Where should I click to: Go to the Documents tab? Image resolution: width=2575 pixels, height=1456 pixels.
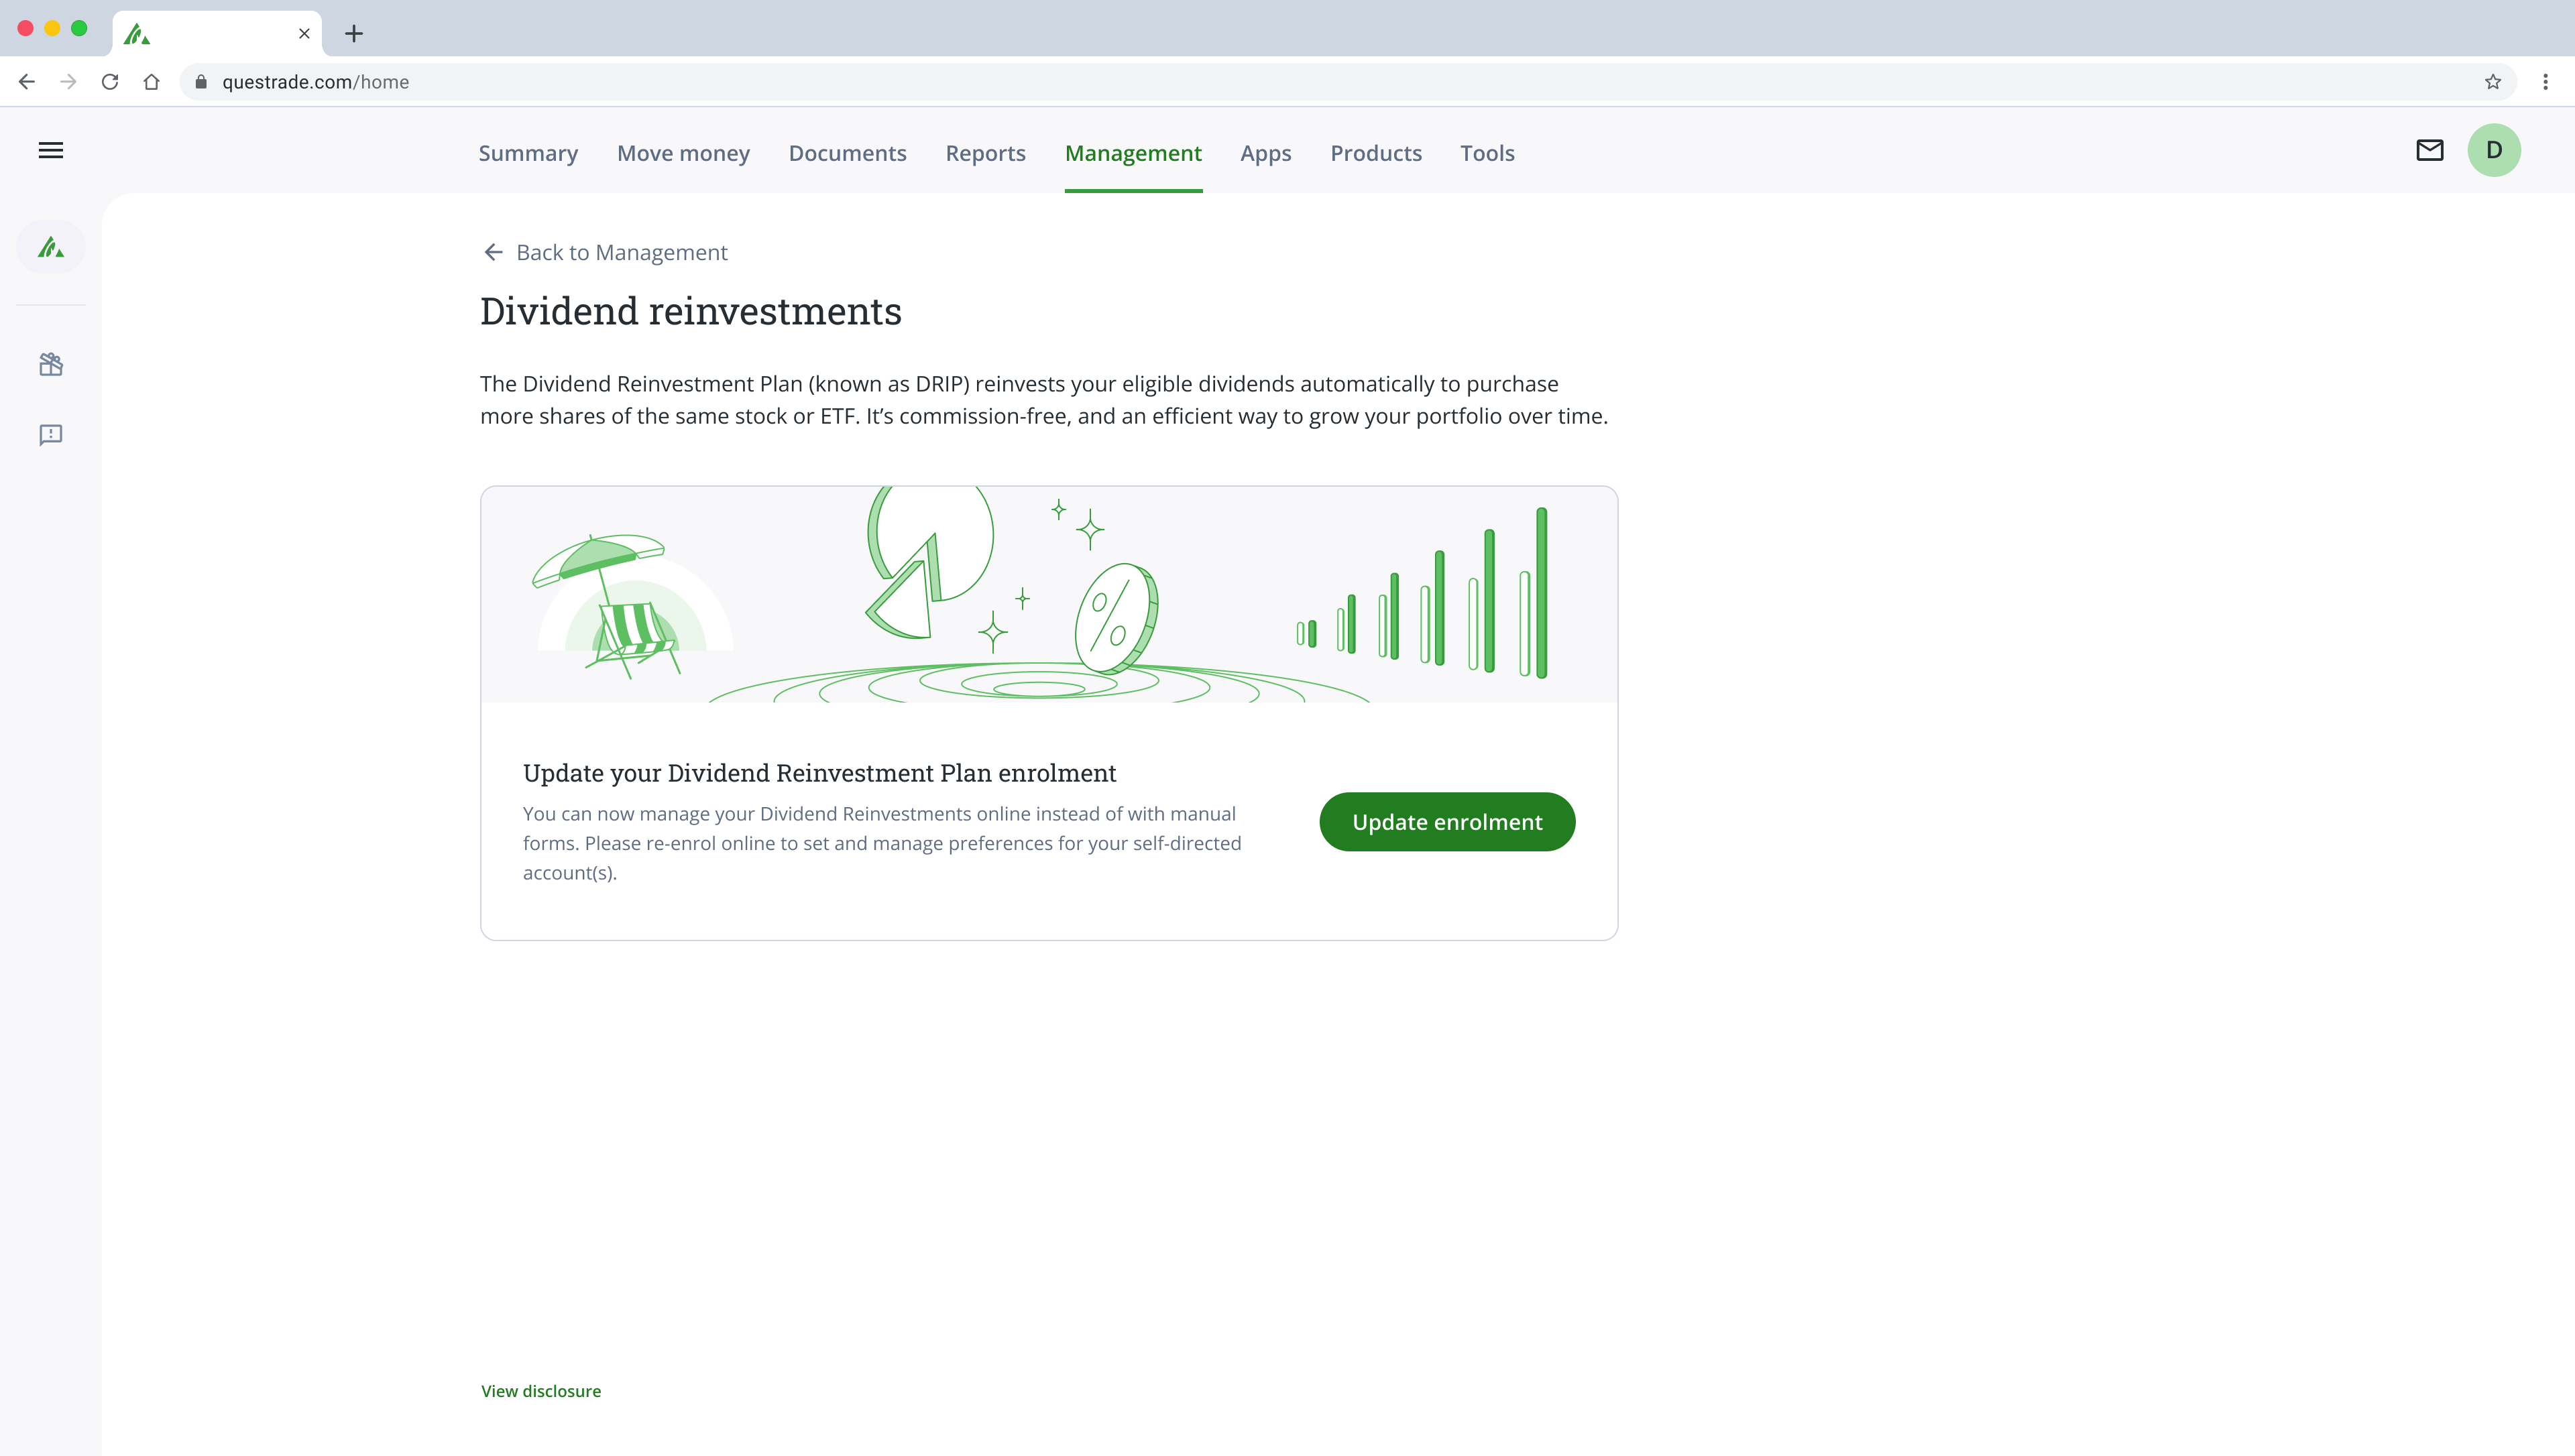point(847,153)
